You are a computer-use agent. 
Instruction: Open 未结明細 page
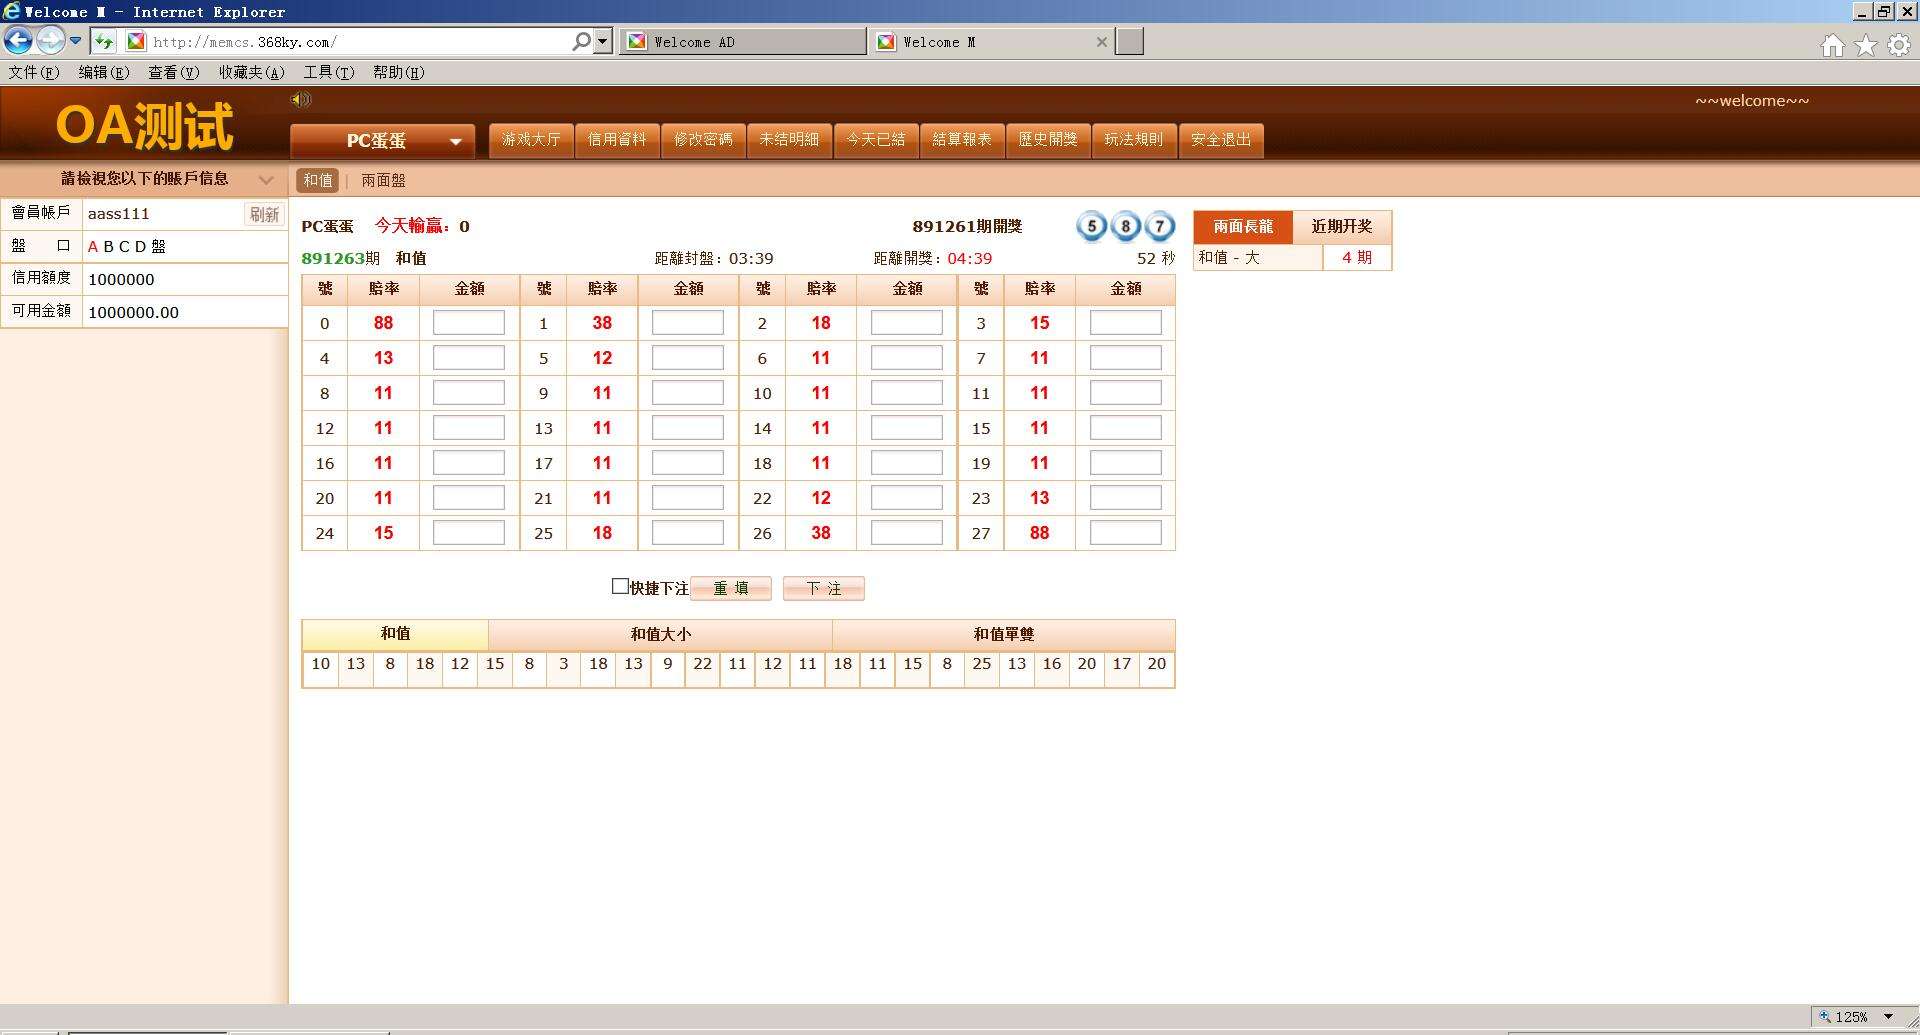[789, 140]
